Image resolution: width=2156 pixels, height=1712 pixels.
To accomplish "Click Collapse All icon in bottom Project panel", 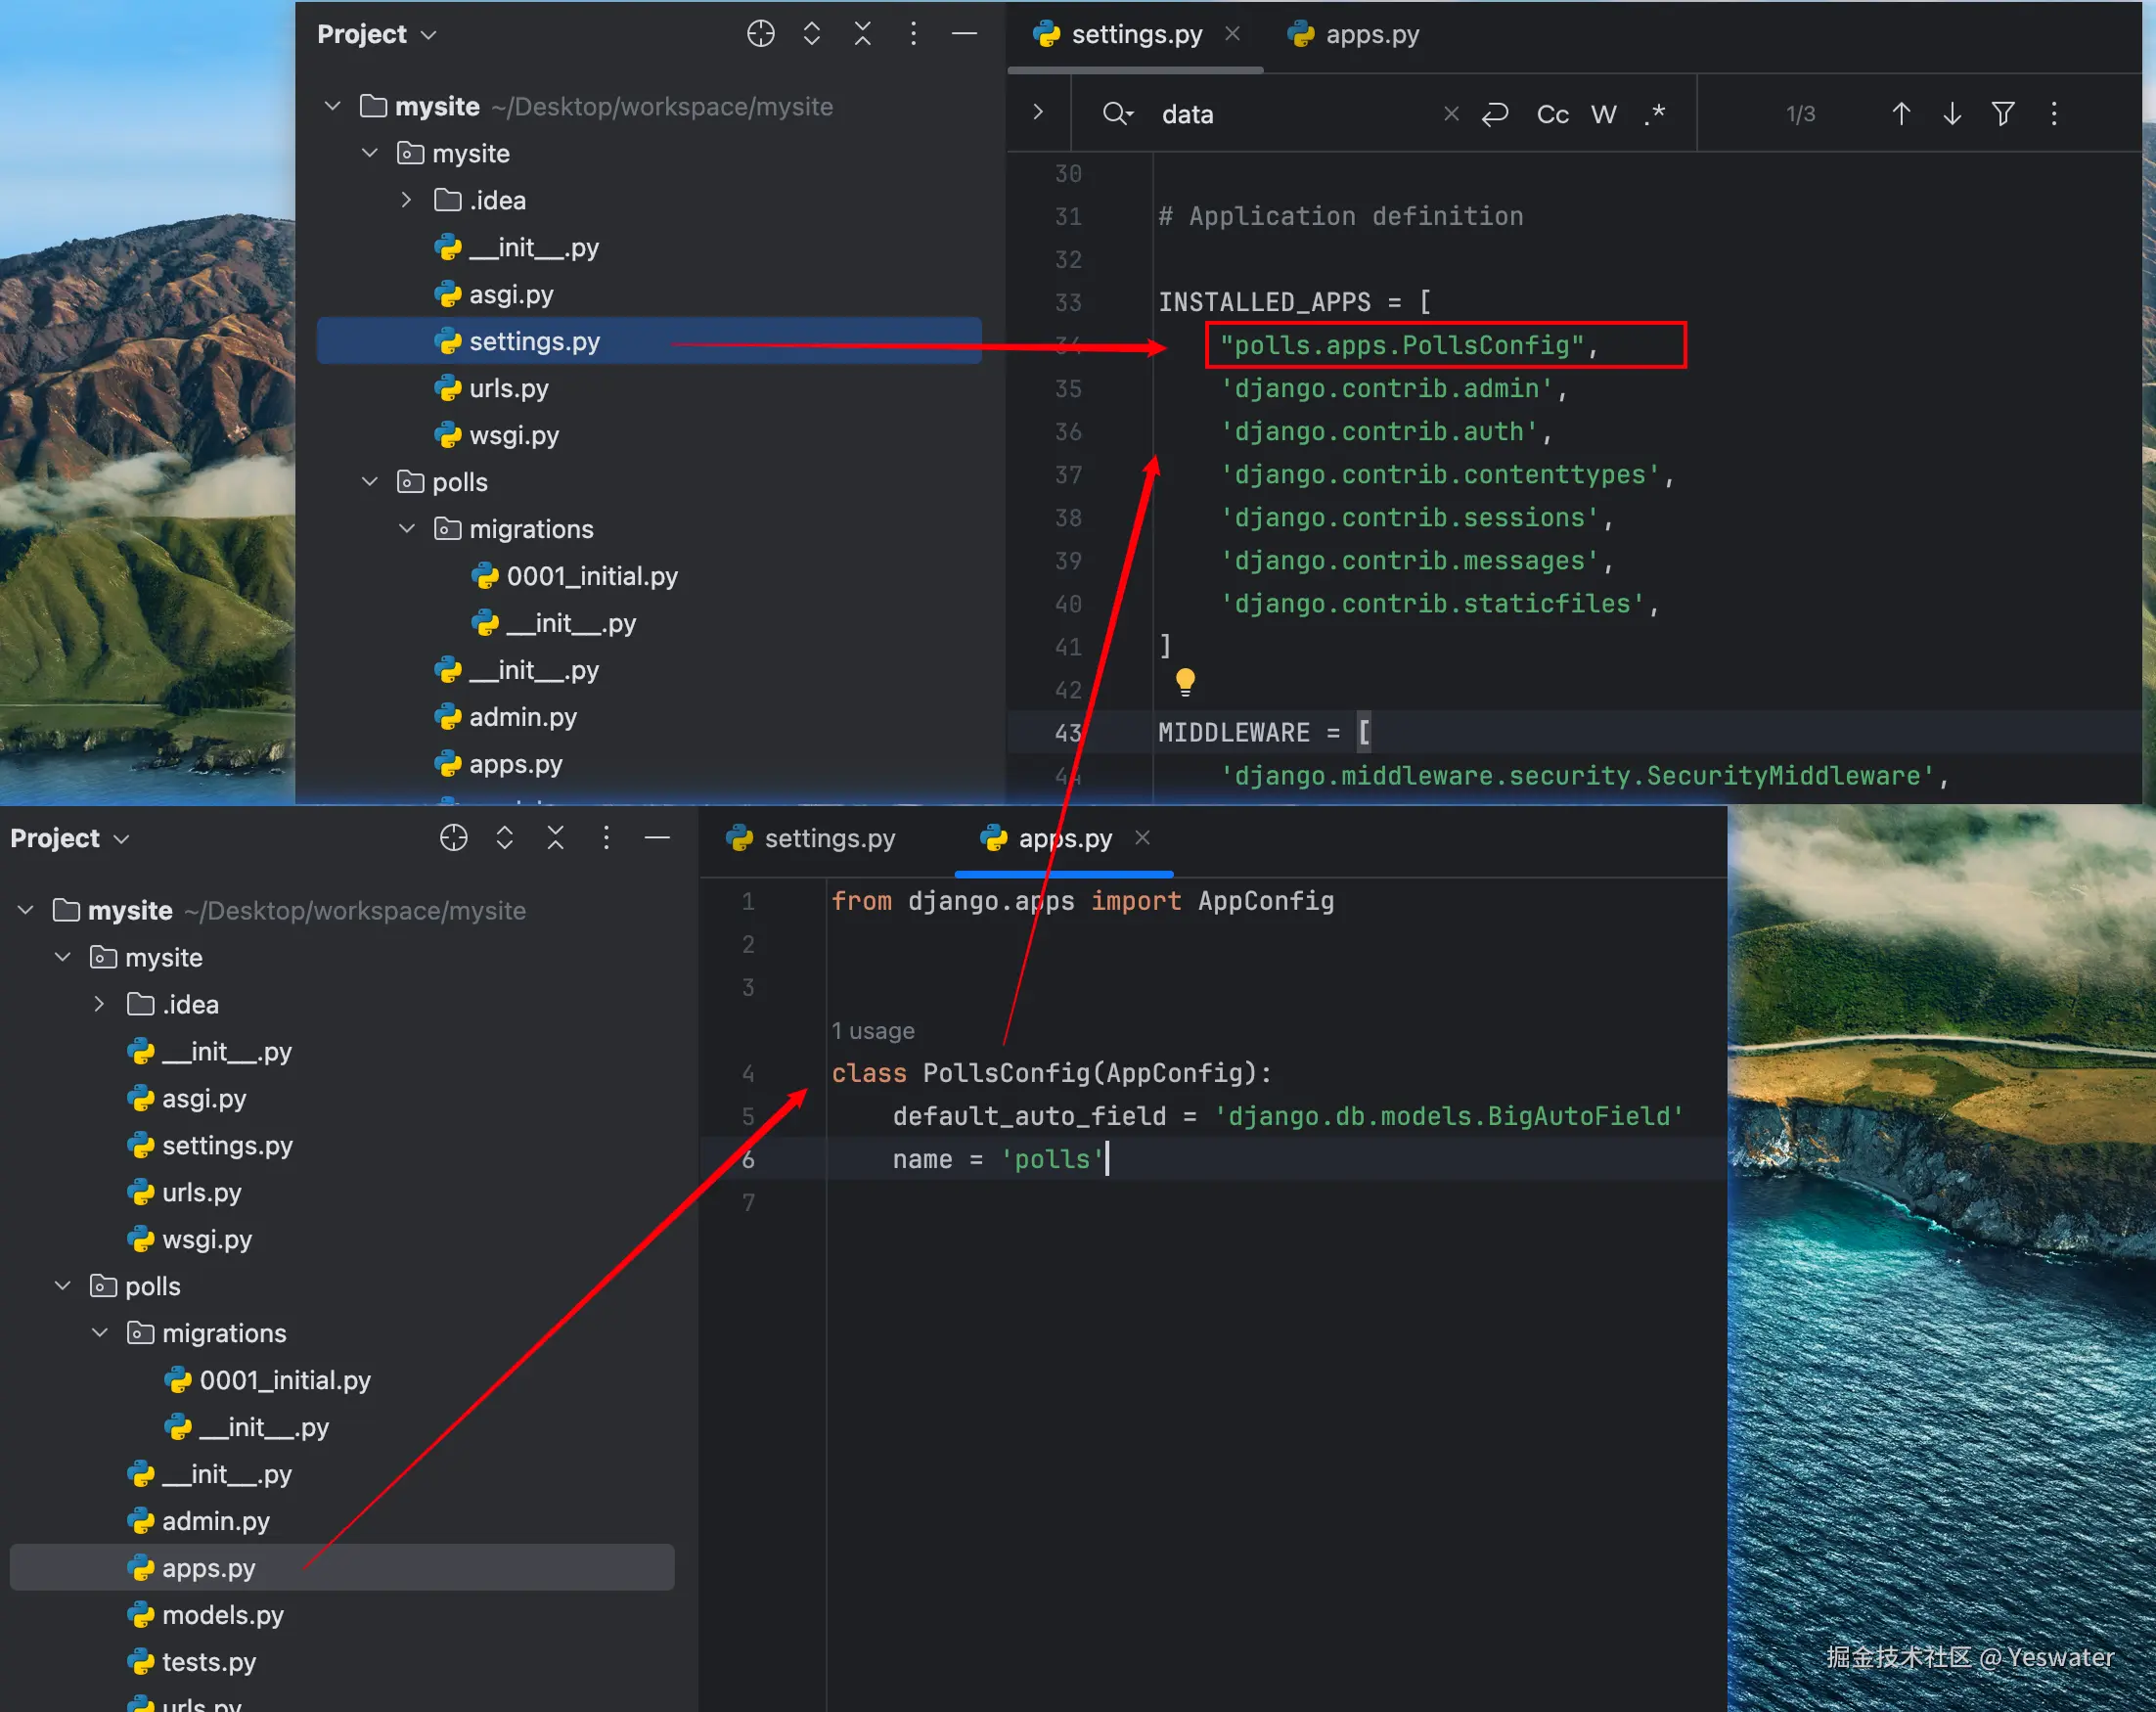I will tap(555, 838).
